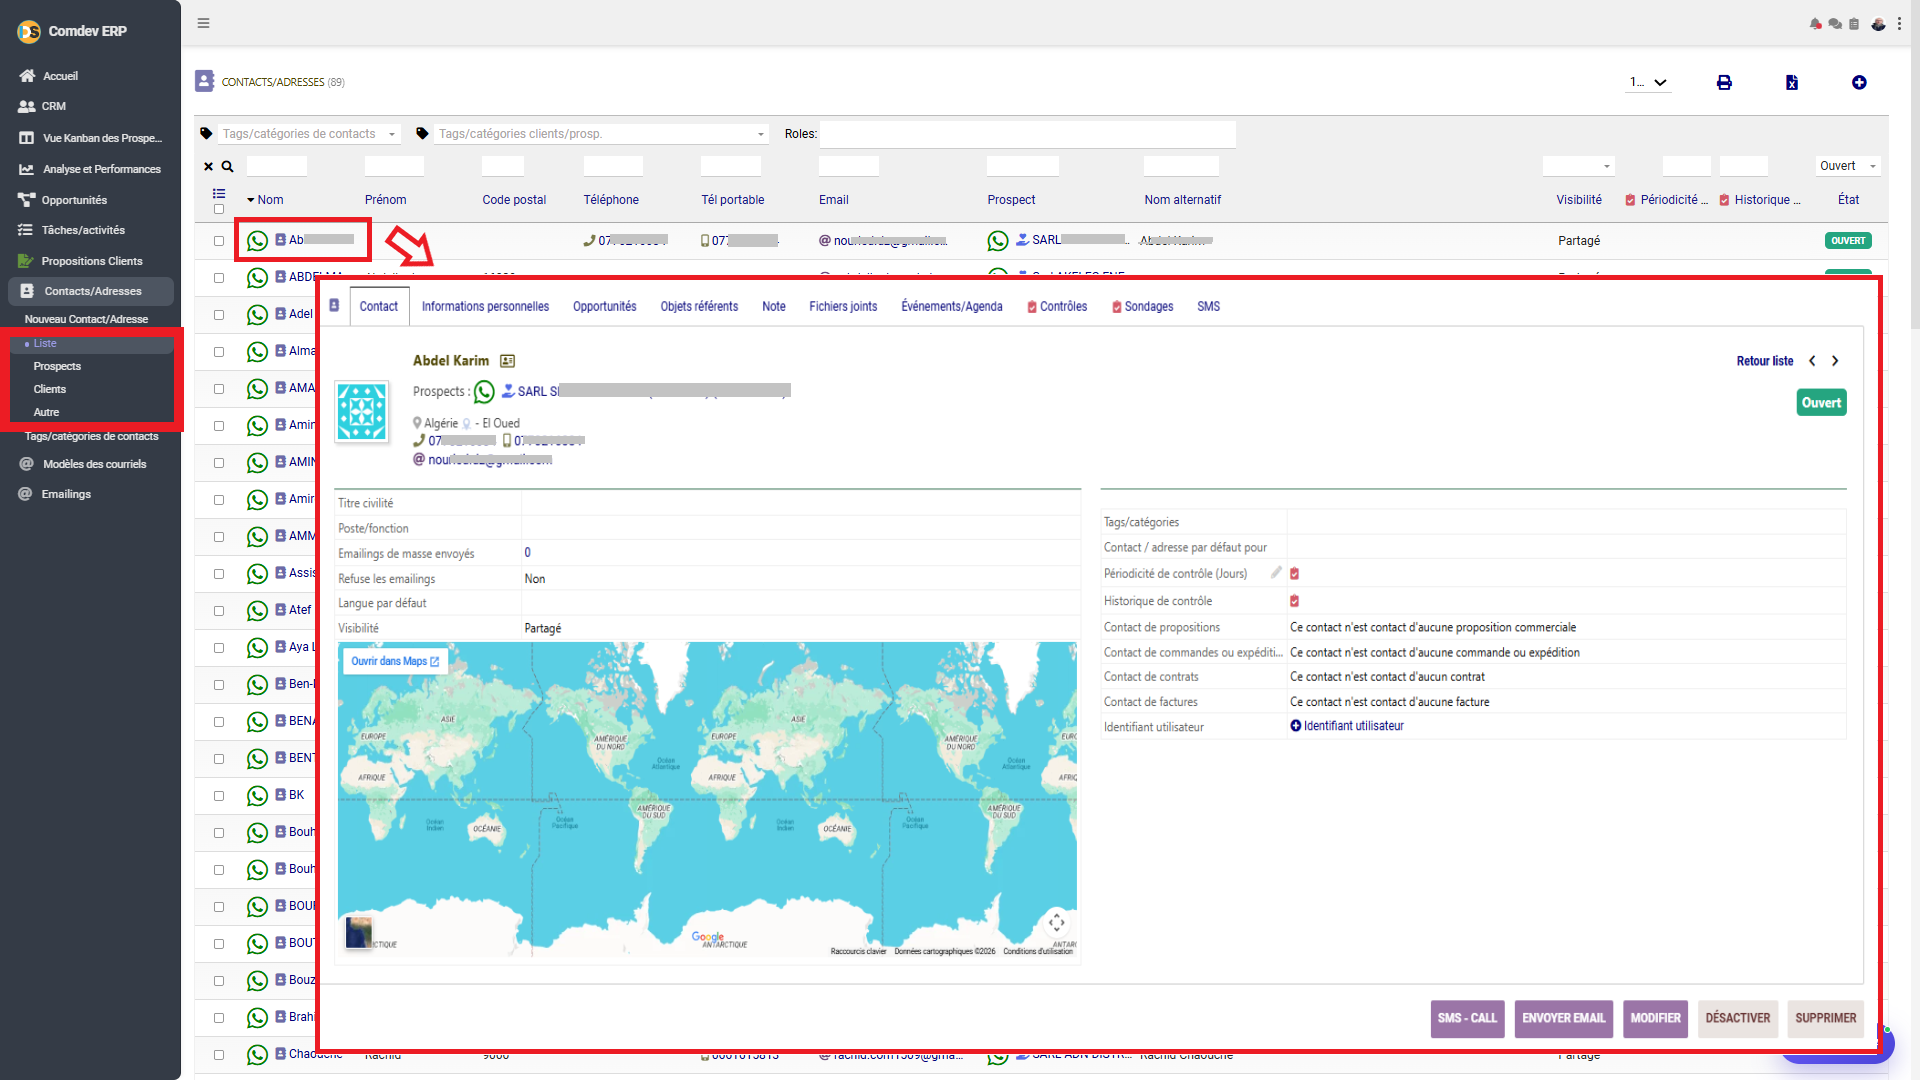Click Ouvrir dans Maps link

click(395, 661)
